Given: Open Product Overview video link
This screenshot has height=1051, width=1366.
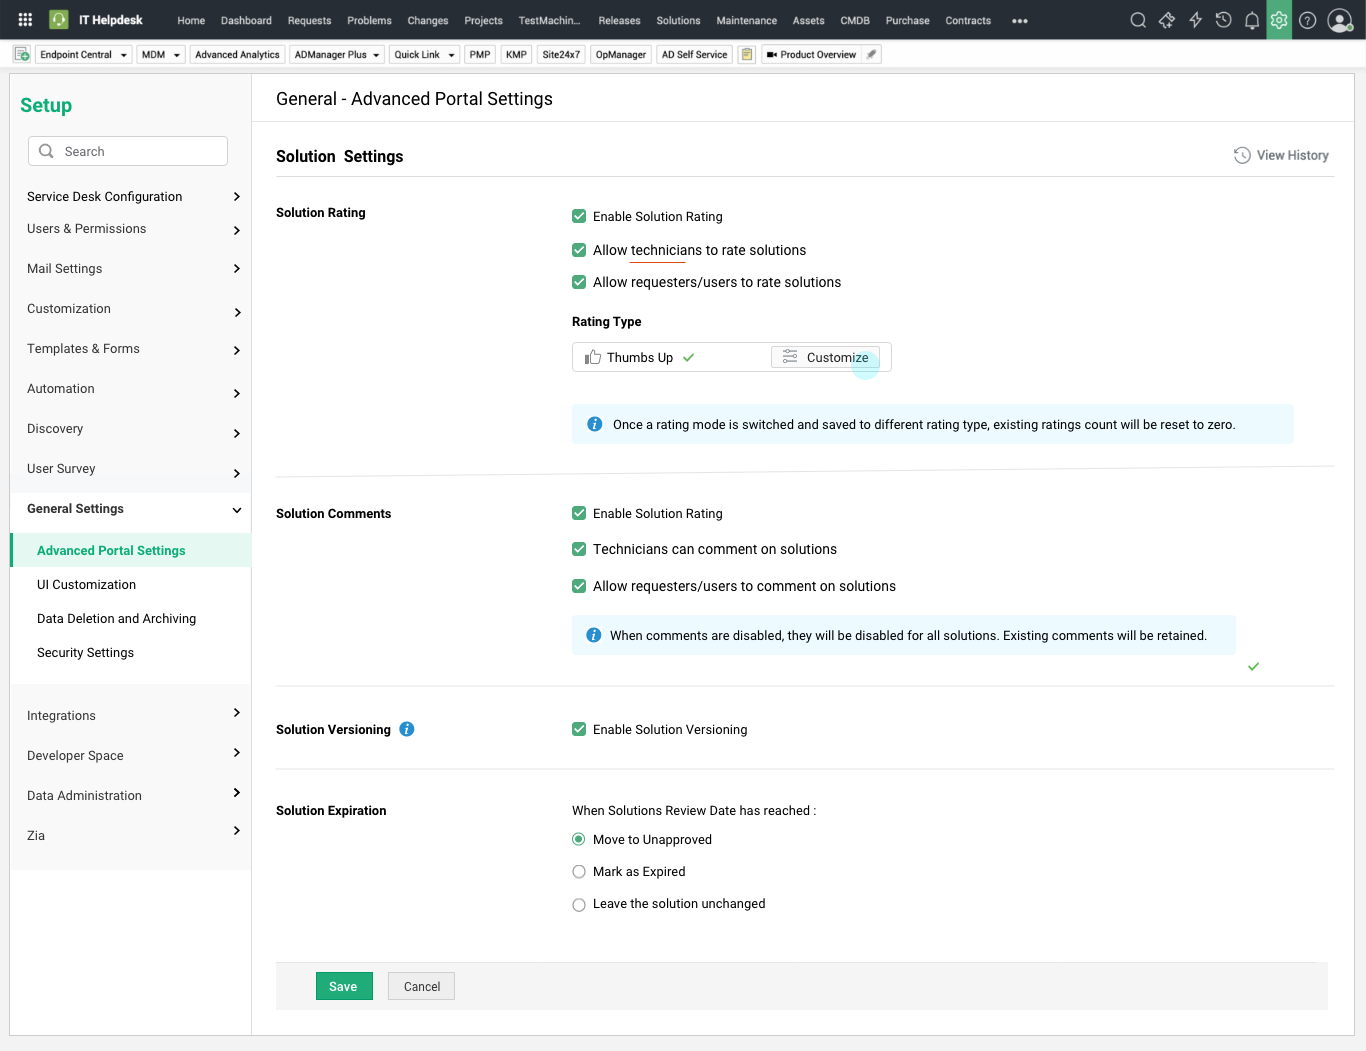Looking at the screenshot, I should [x=811, y=54].
